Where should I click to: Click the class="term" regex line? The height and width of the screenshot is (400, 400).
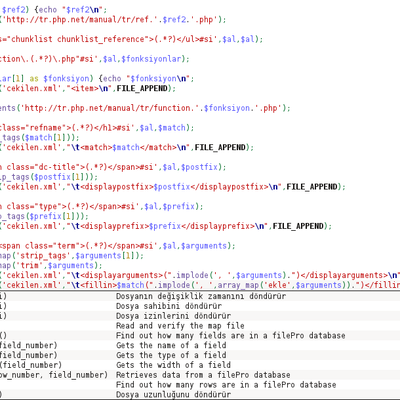click(x=118, y=246)
